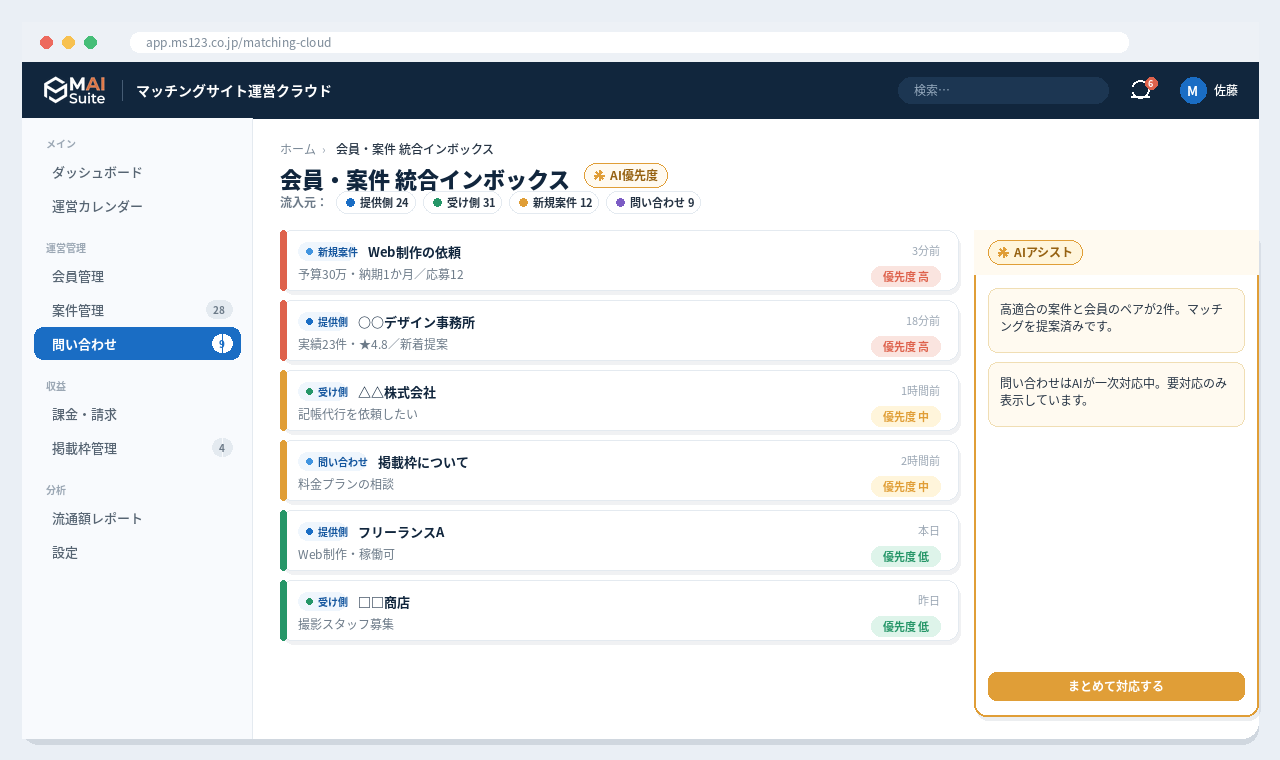
Task: Click the マッチングサイト運営クラウド title
Action: pyautogui.click(x=233, y=91)
